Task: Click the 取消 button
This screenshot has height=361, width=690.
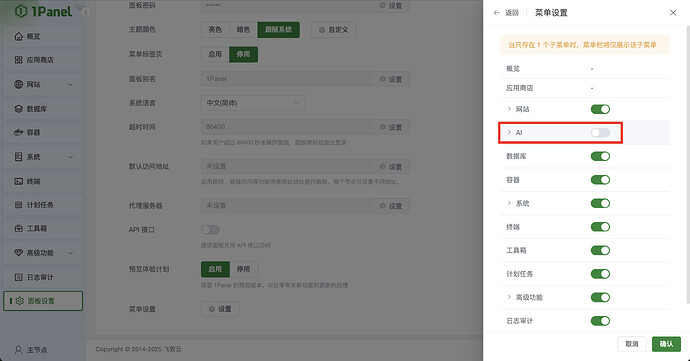Action: [632, 344]
